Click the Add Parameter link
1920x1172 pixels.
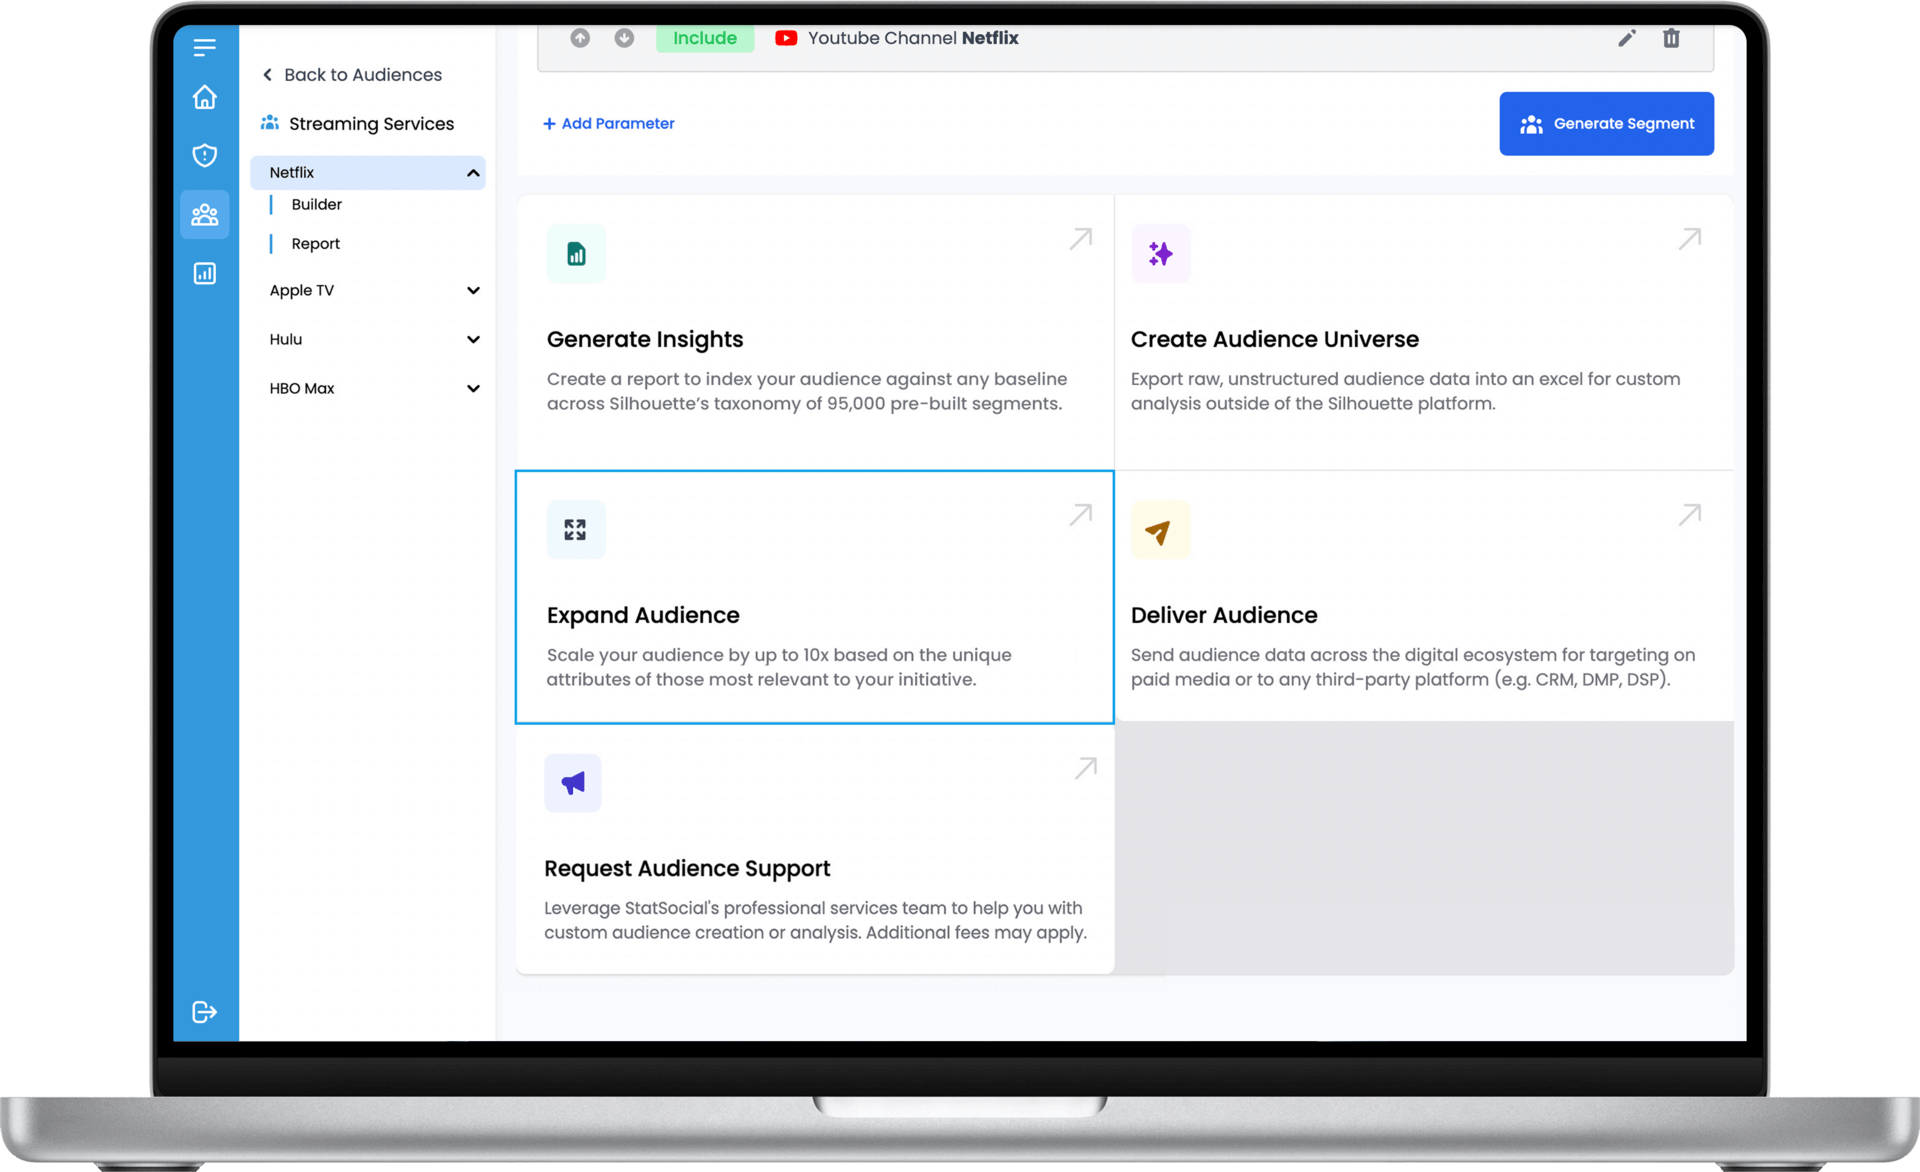pos(608,124)
